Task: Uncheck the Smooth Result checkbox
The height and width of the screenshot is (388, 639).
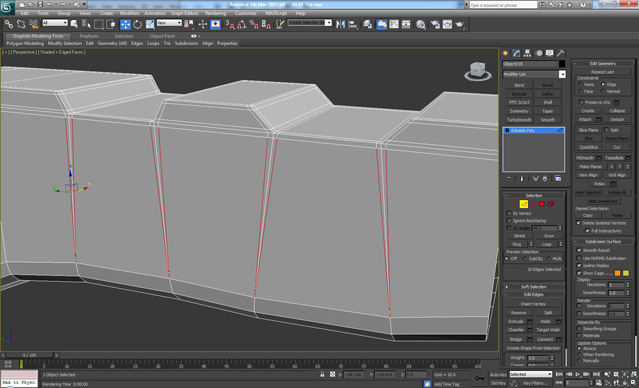Action: [579, 250]
